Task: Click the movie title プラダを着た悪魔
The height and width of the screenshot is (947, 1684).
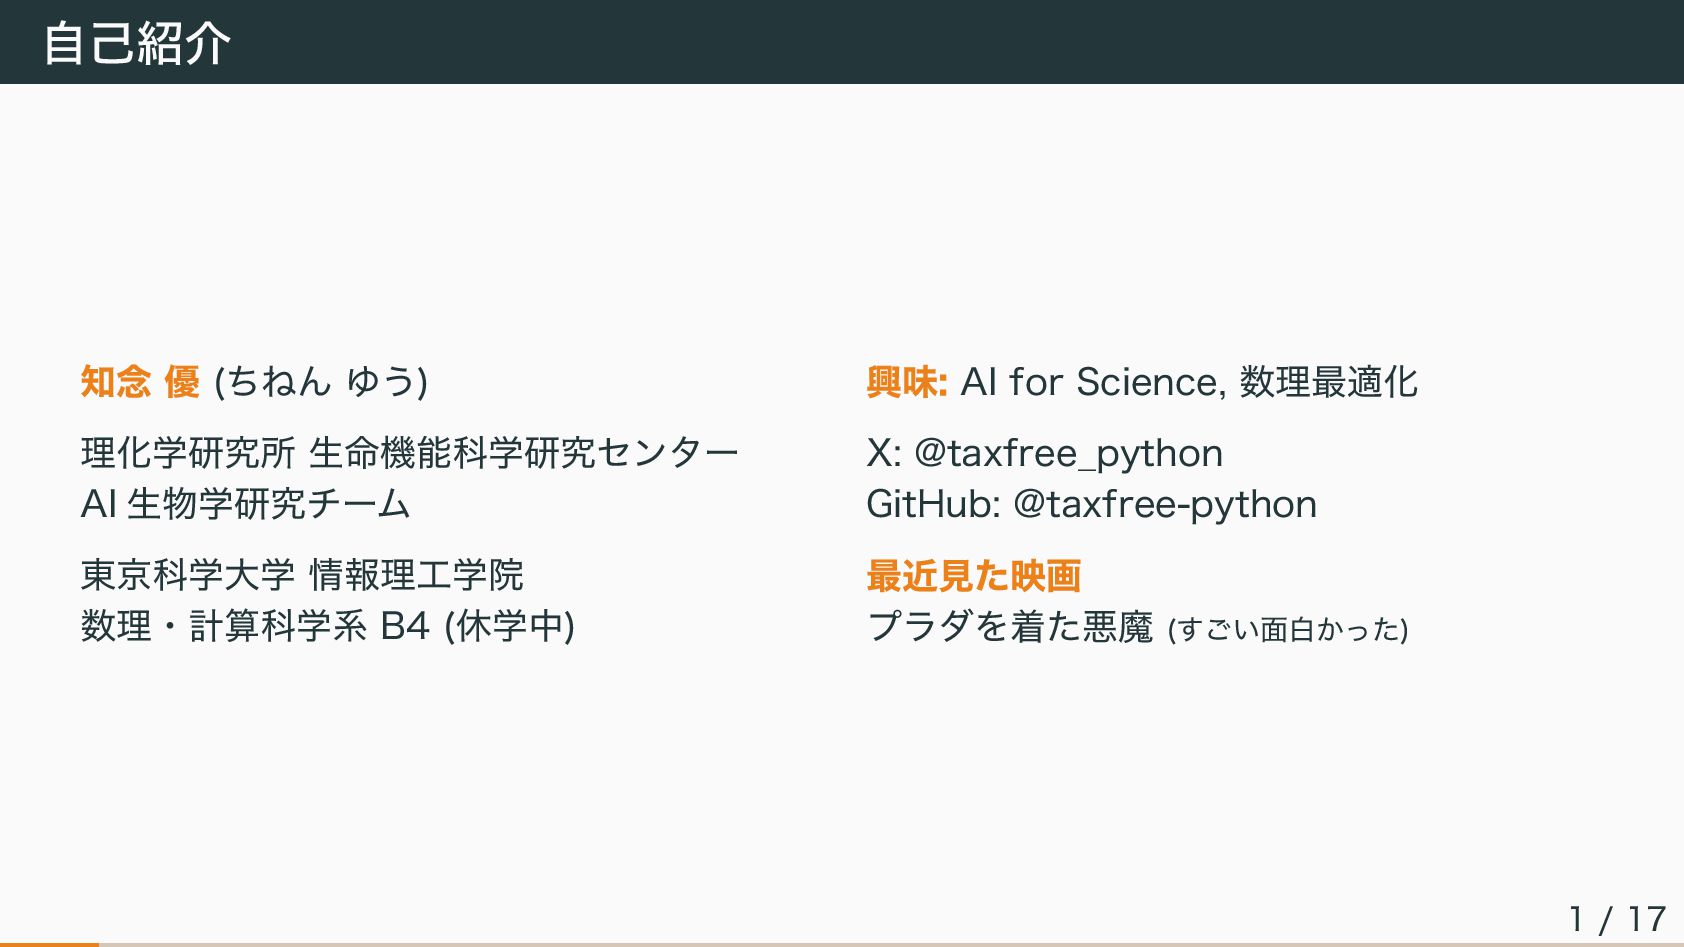Action: click(1010, 627)
